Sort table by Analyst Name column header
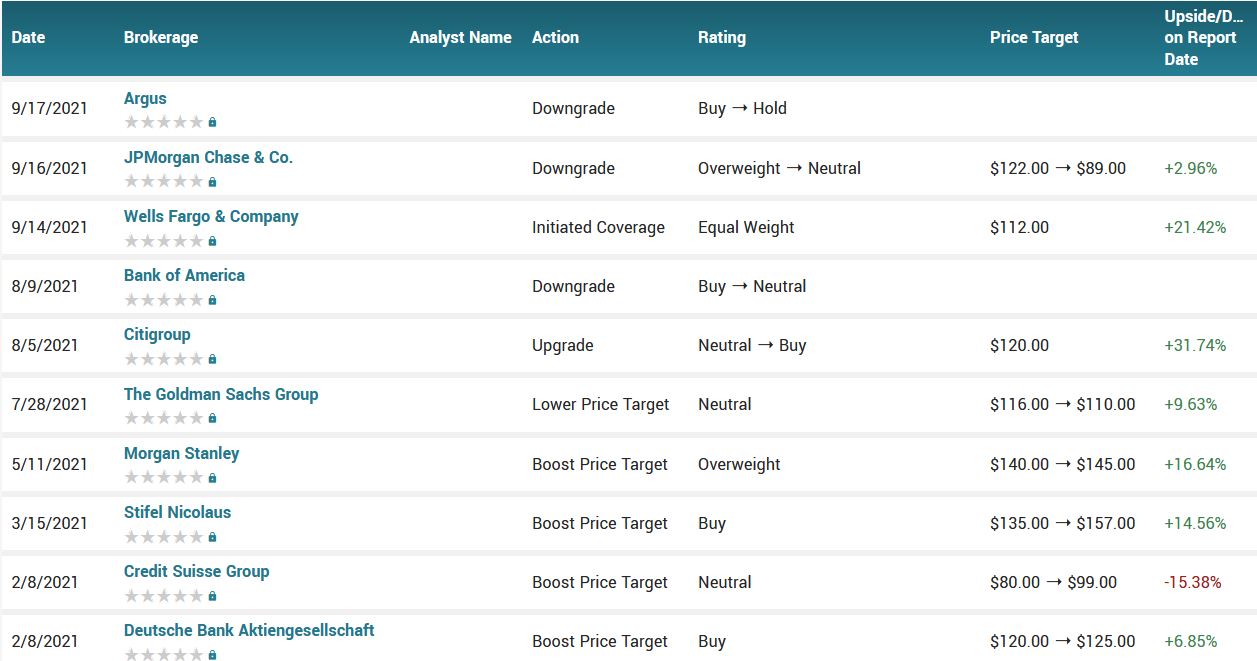Screen dimensions: 1257x661 coord(460,37)
